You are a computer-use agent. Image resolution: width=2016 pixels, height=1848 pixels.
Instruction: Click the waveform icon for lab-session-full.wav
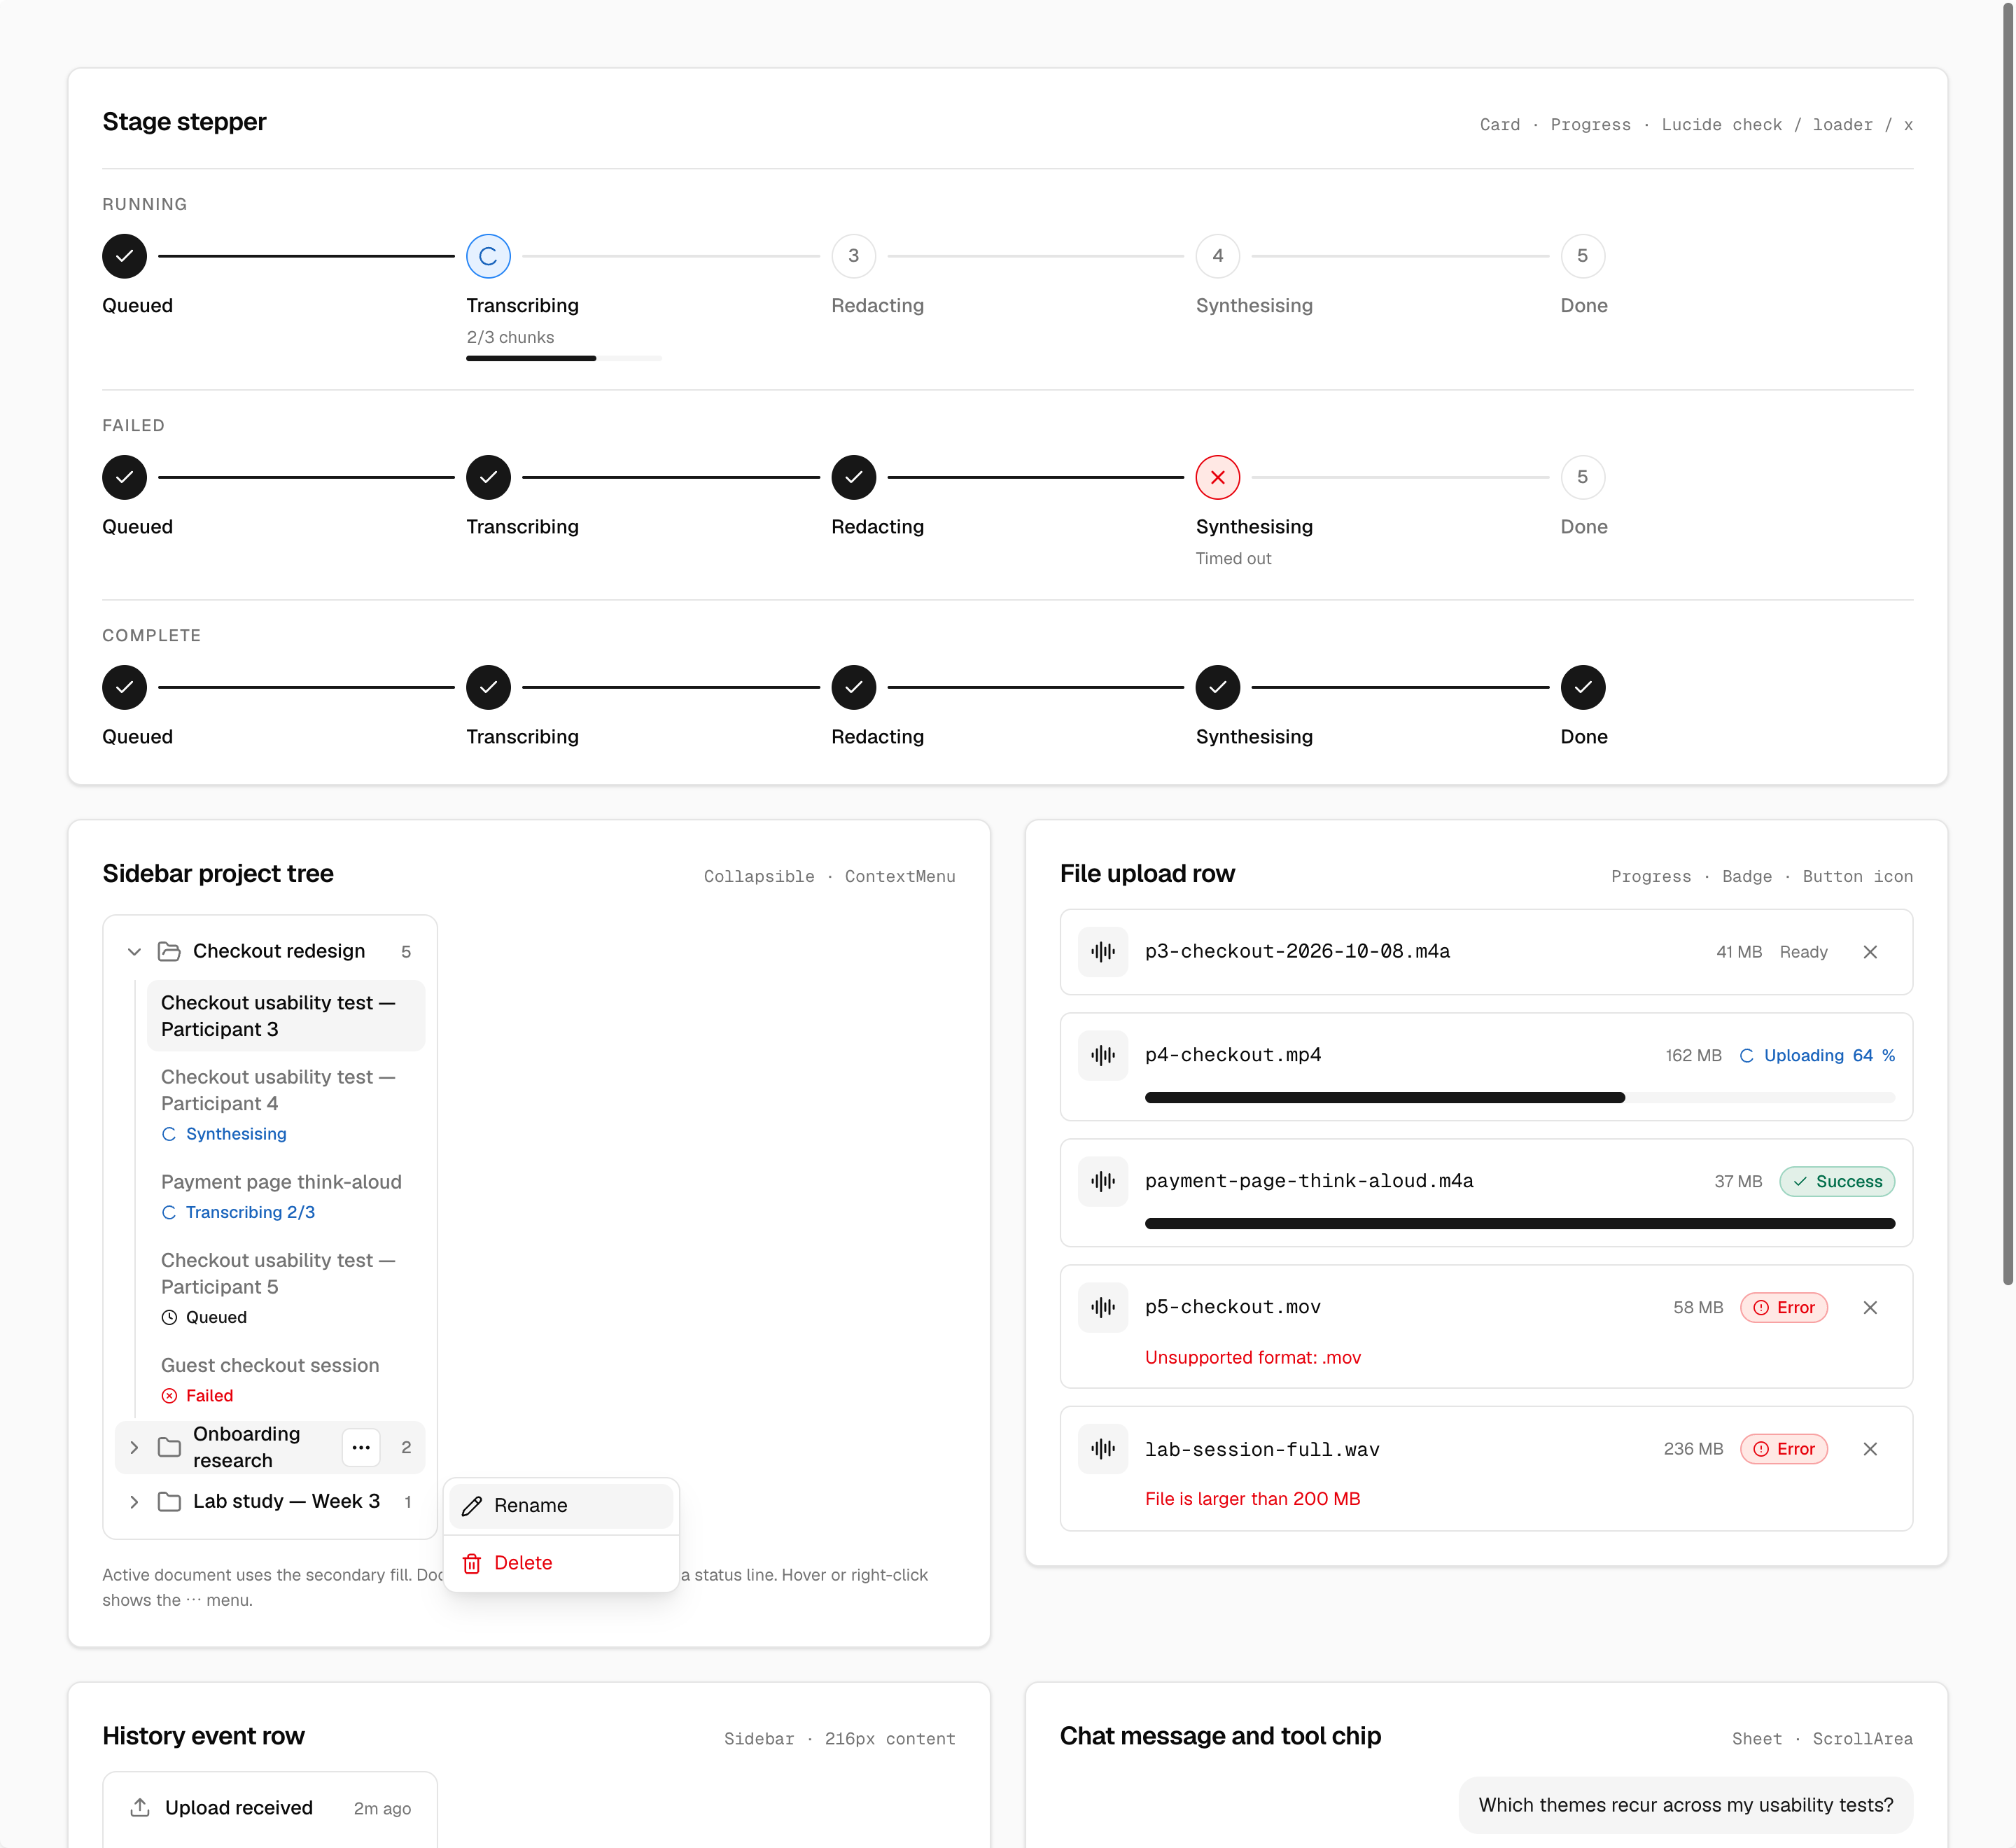[1103, 1449]
